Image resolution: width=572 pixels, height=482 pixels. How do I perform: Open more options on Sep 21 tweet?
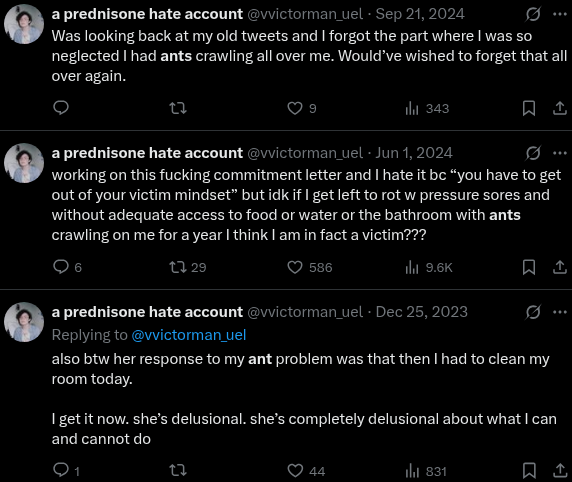[x=560, y=14]
